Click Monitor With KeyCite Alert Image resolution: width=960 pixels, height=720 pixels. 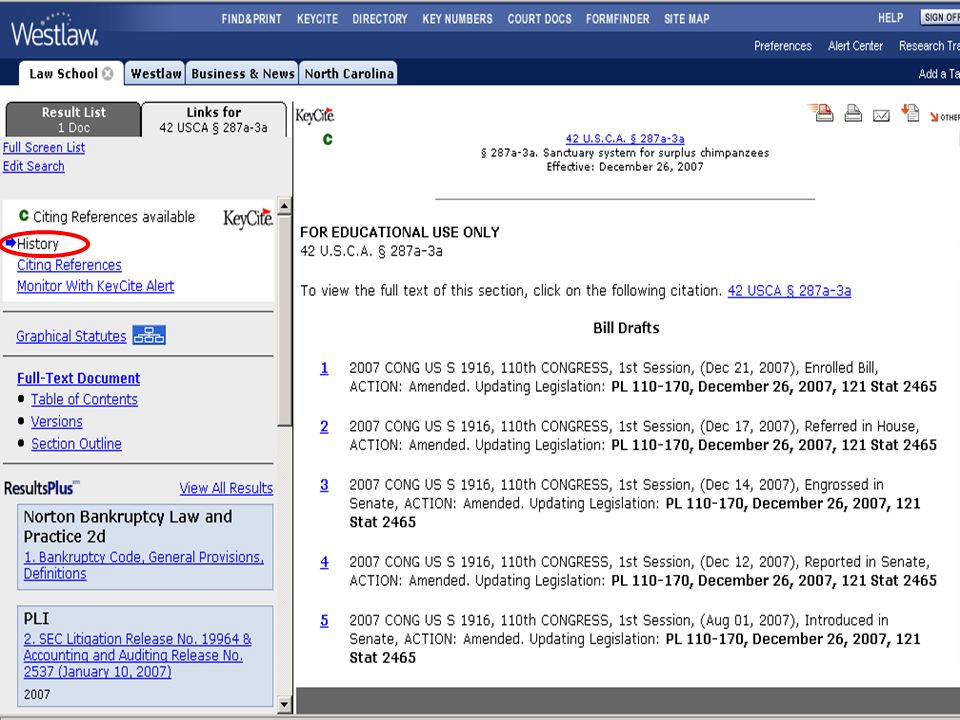point(96,286)
